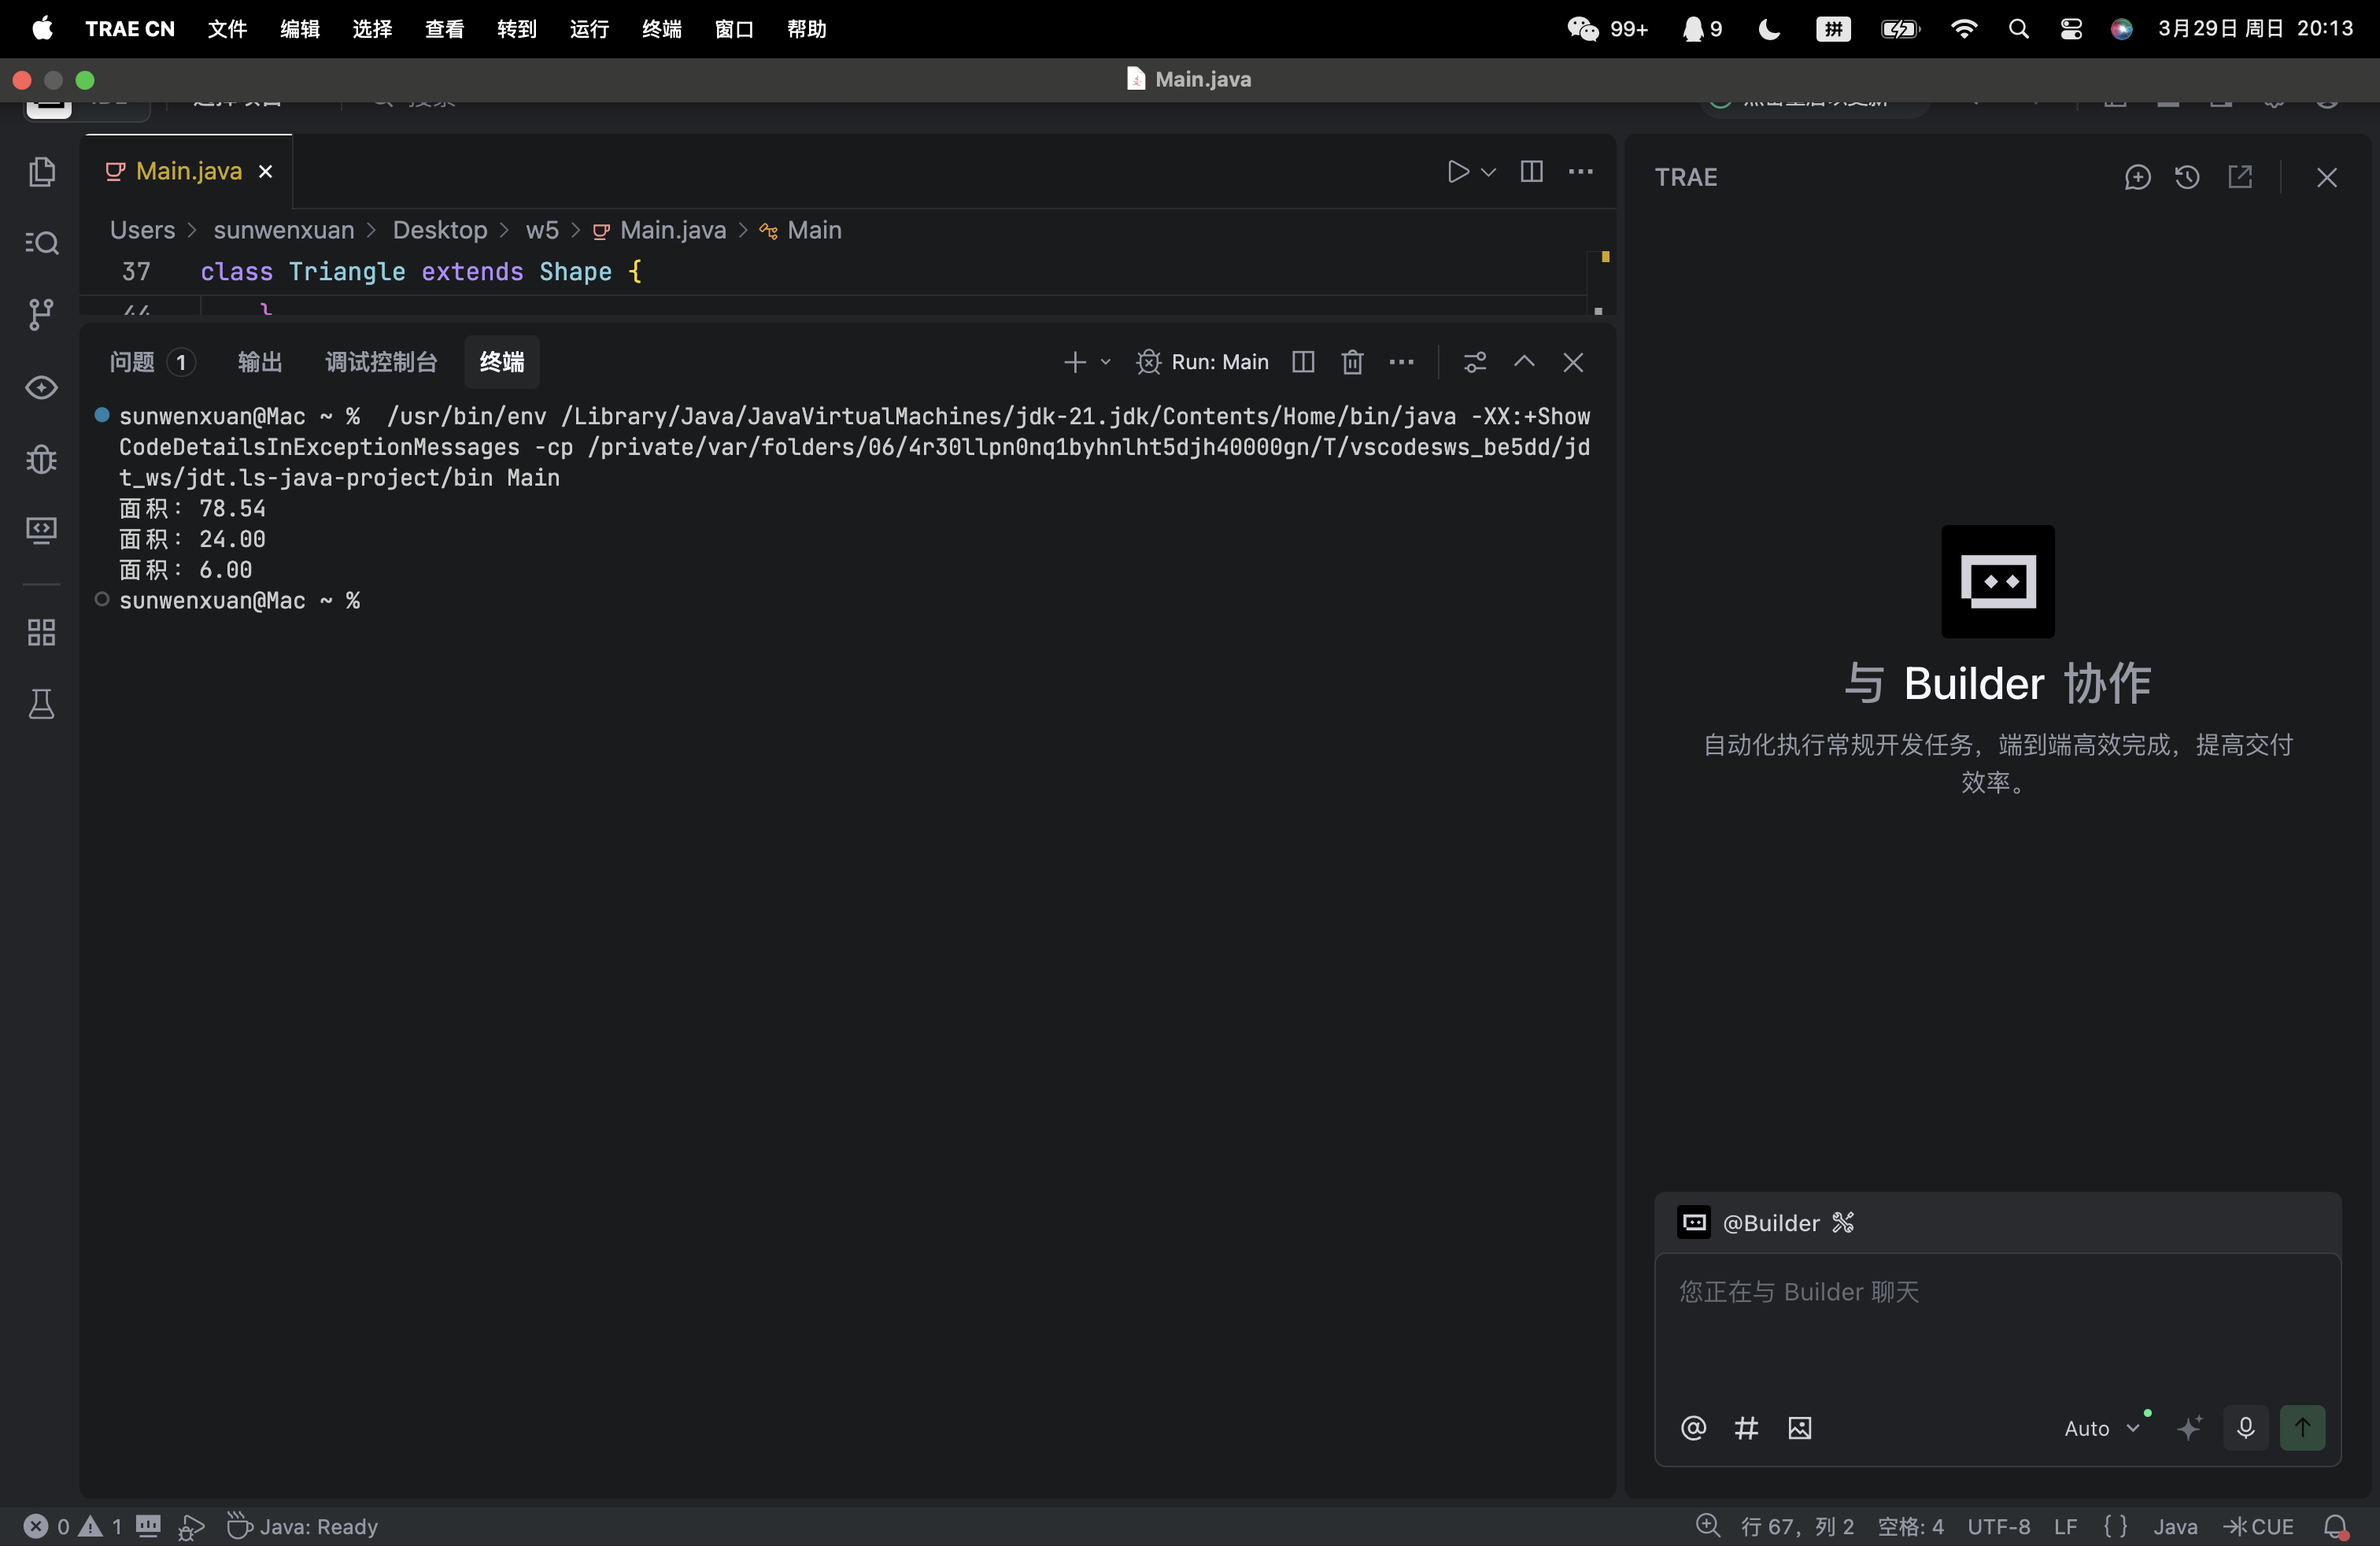Open the Testing flask icon
Viewport: 2380px width, 1546px height.
(41, 705)
